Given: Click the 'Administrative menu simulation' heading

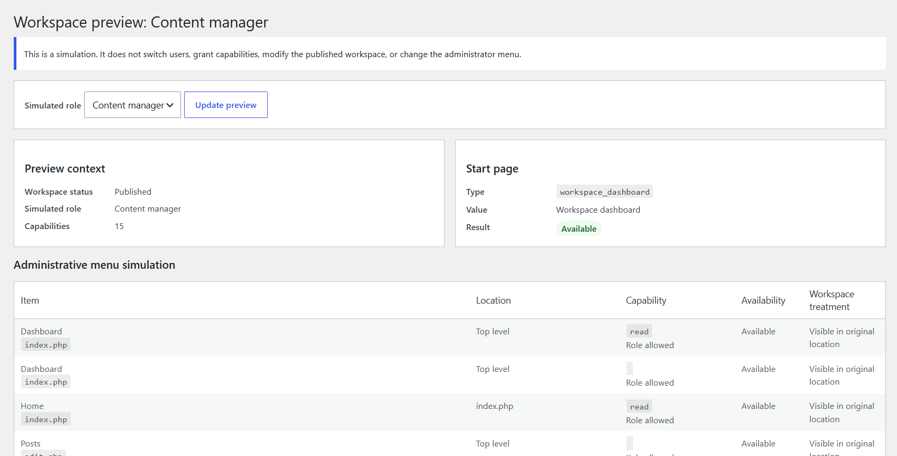Looking at the screenshot, I should pyautogui.click(x=94, y=265).
